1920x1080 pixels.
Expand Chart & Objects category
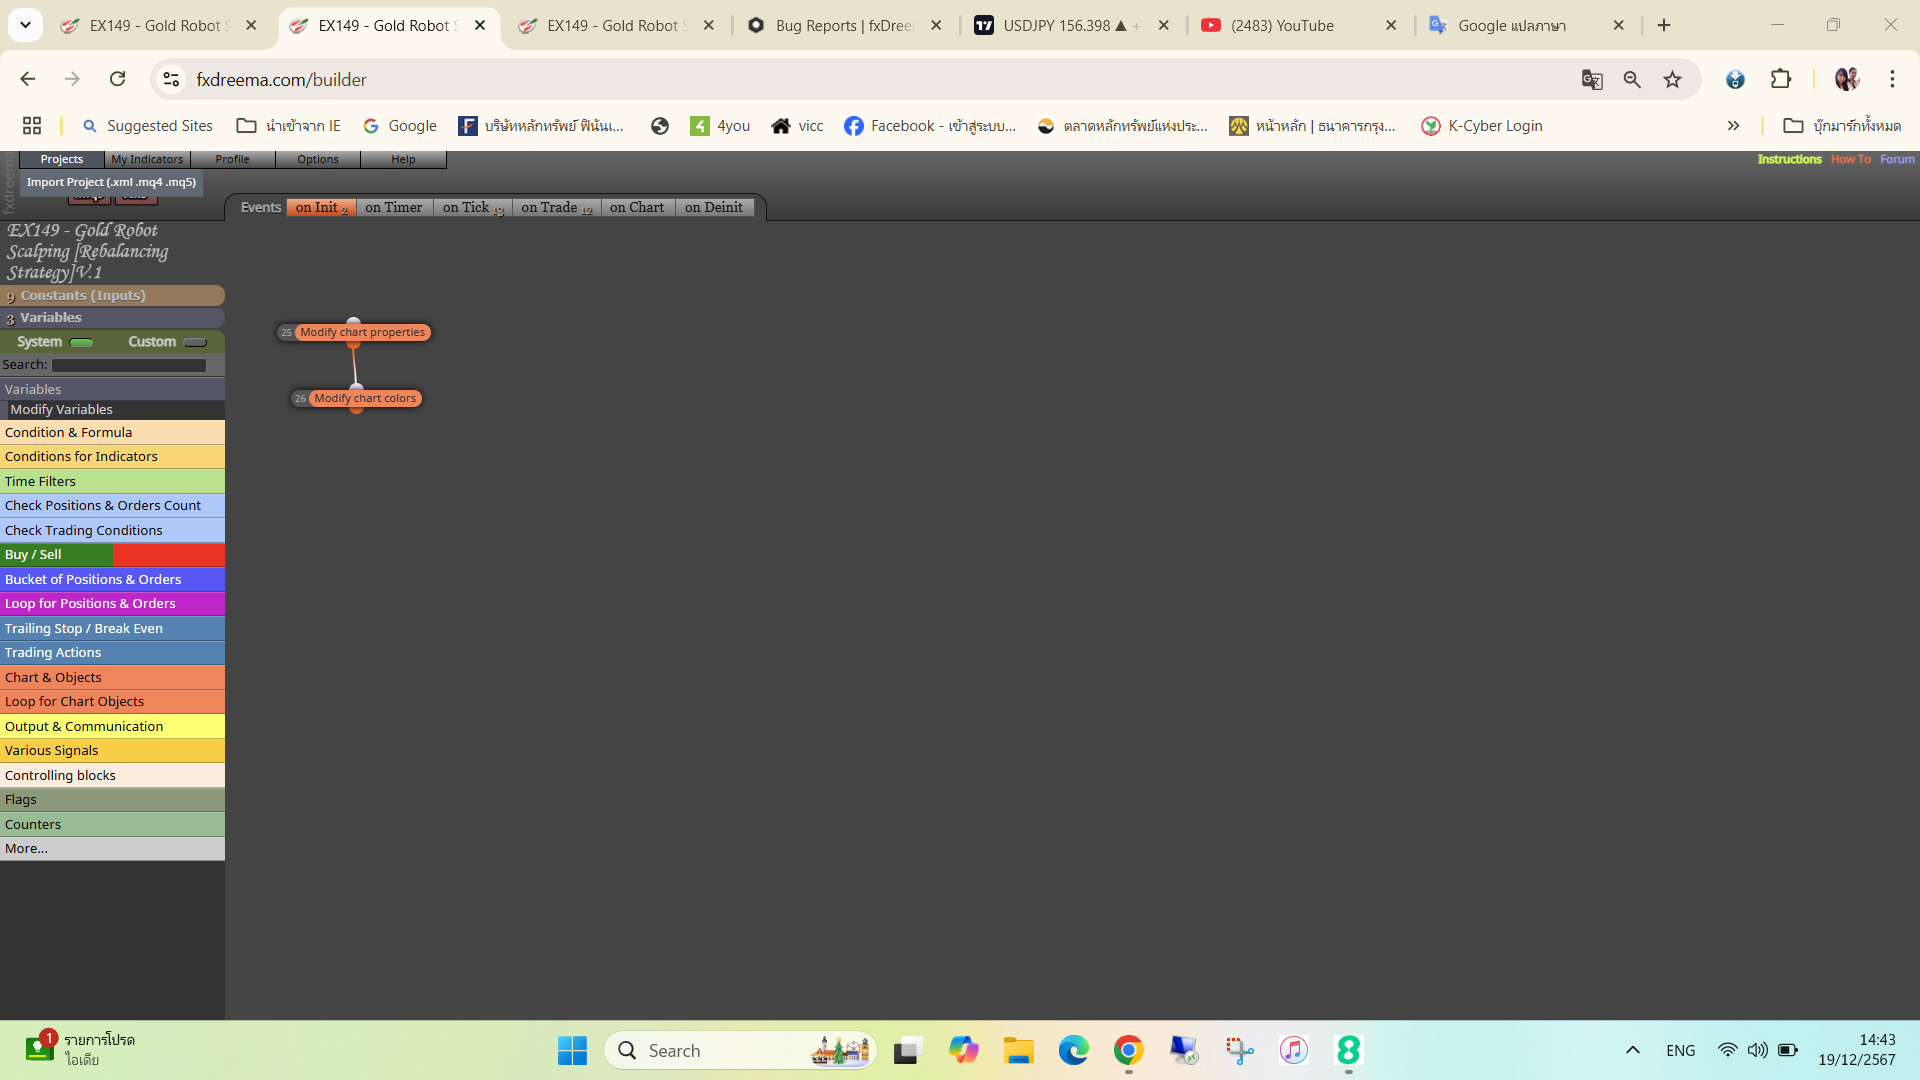tap(112, 678)
